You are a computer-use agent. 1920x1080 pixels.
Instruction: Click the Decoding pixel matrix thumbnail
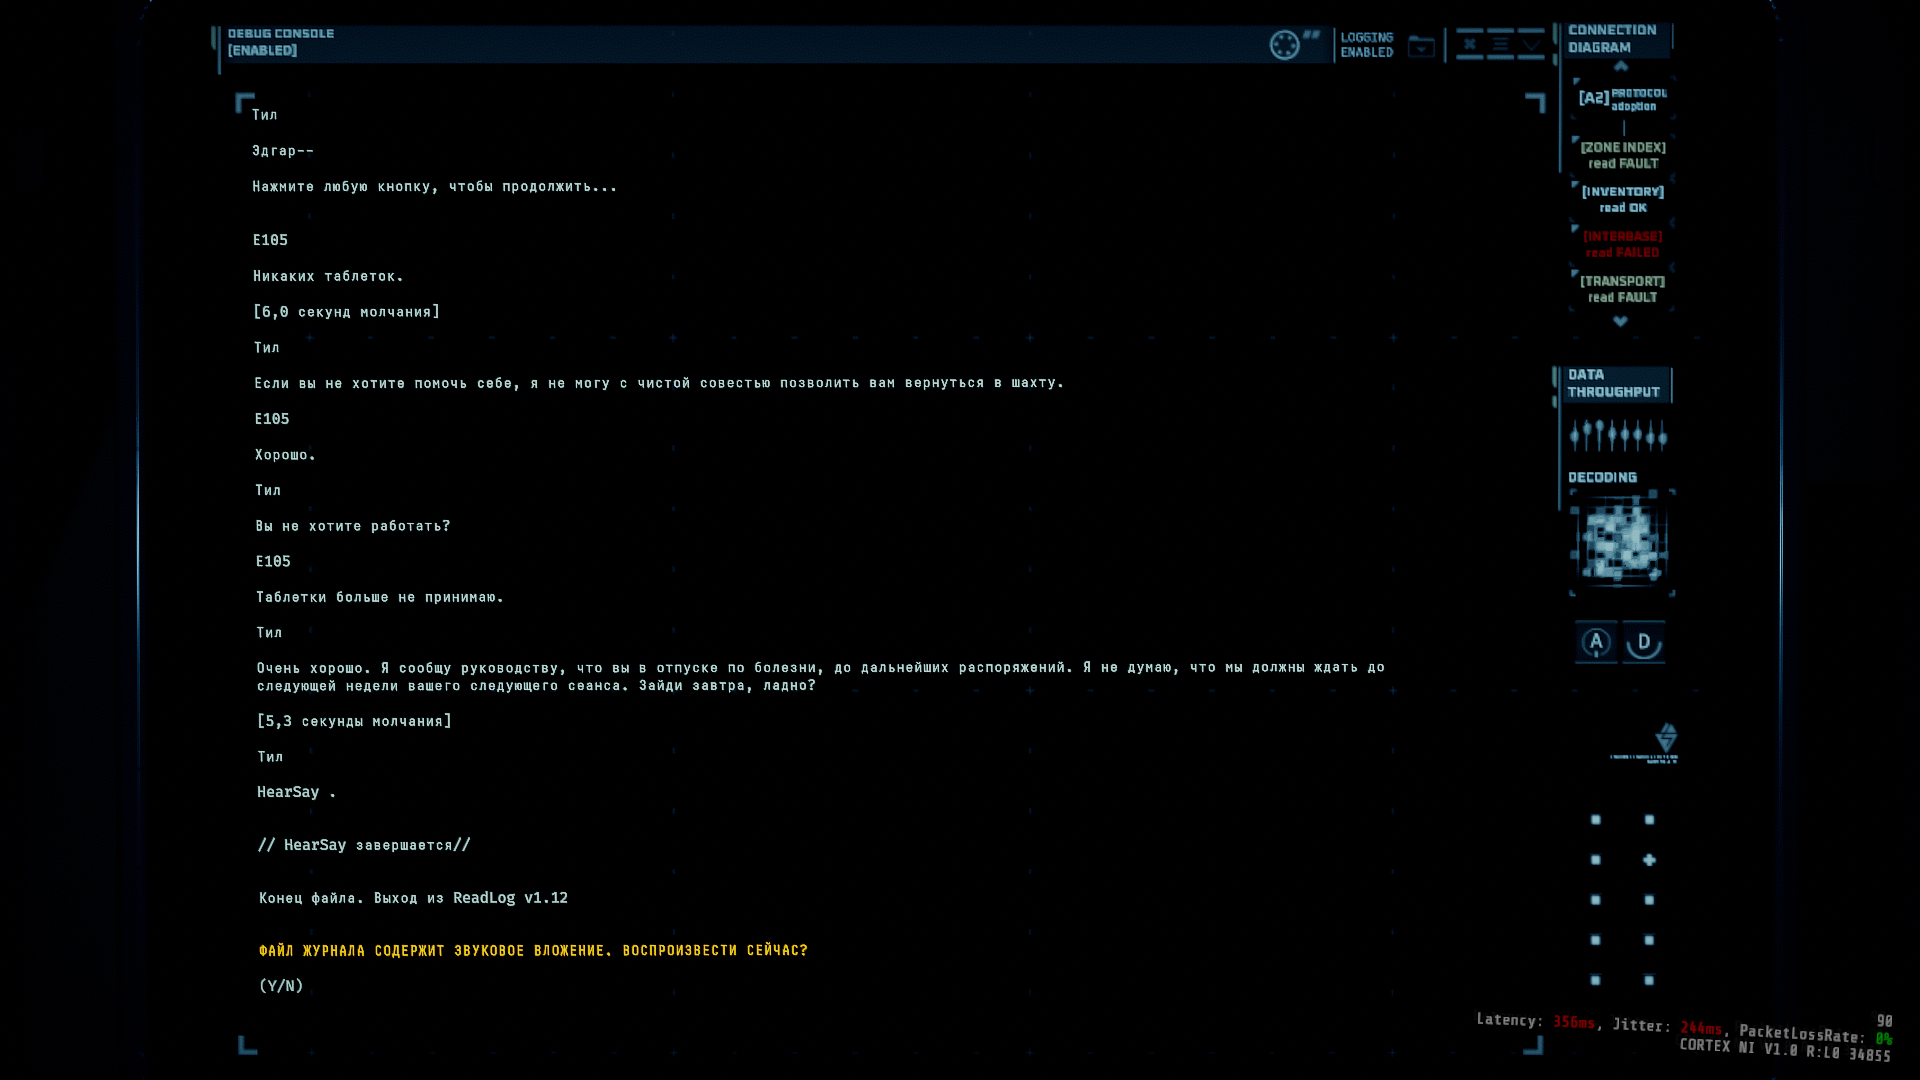tap(1621, 543)
